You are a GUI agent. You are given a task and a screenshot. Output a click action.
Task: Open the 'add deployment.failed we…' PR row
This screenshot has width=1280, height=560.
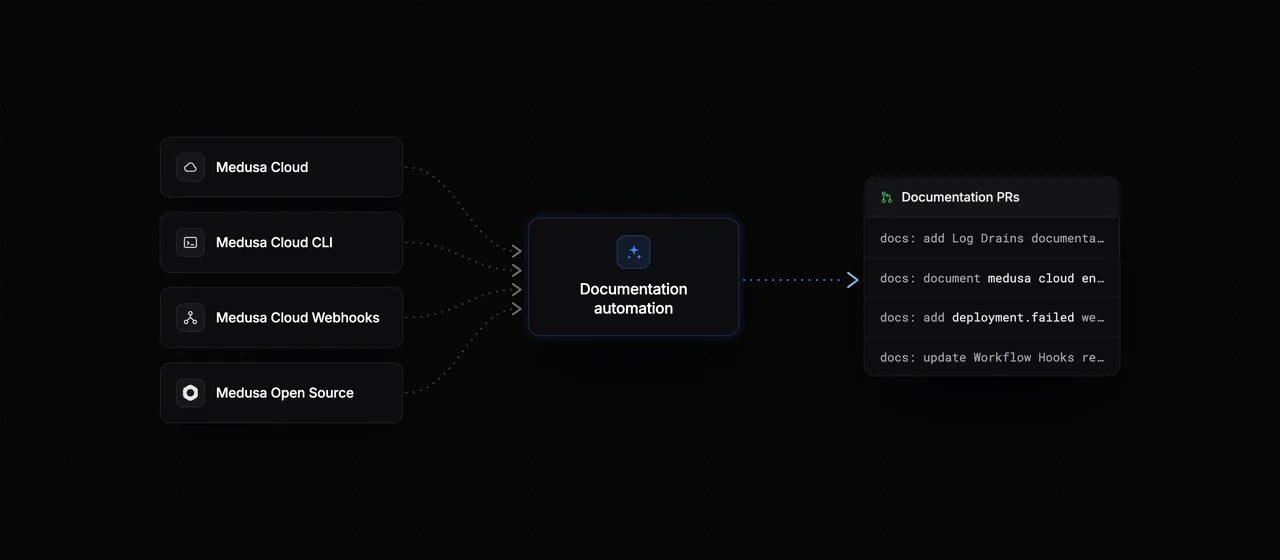992,317
